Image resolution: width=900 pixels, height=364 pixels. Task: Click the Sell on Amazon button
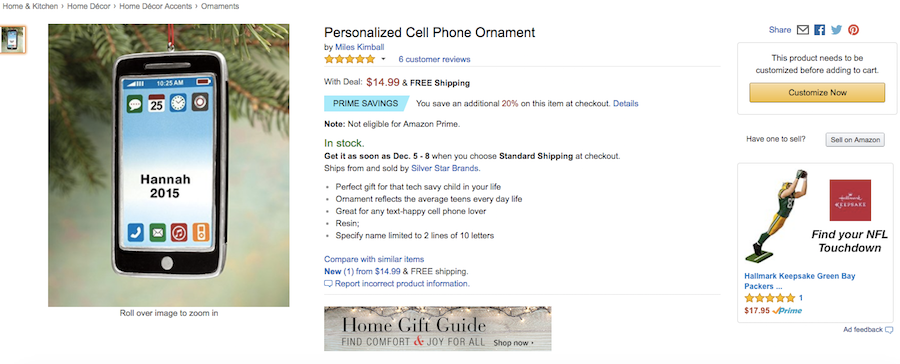point(855,140)
